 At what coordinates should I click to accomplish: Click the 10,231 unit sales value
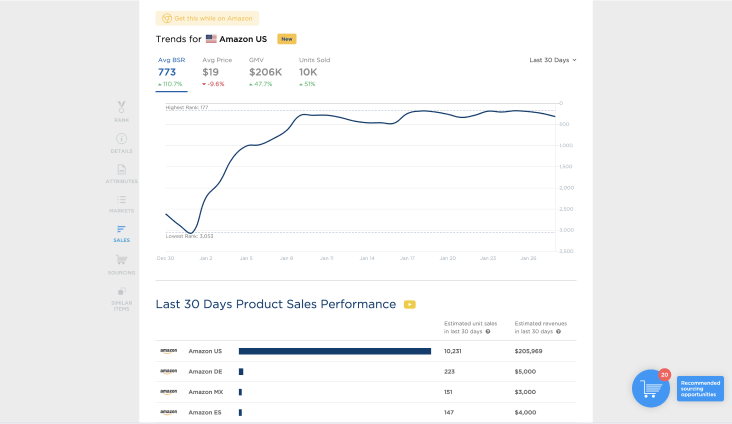coord(452,351)
